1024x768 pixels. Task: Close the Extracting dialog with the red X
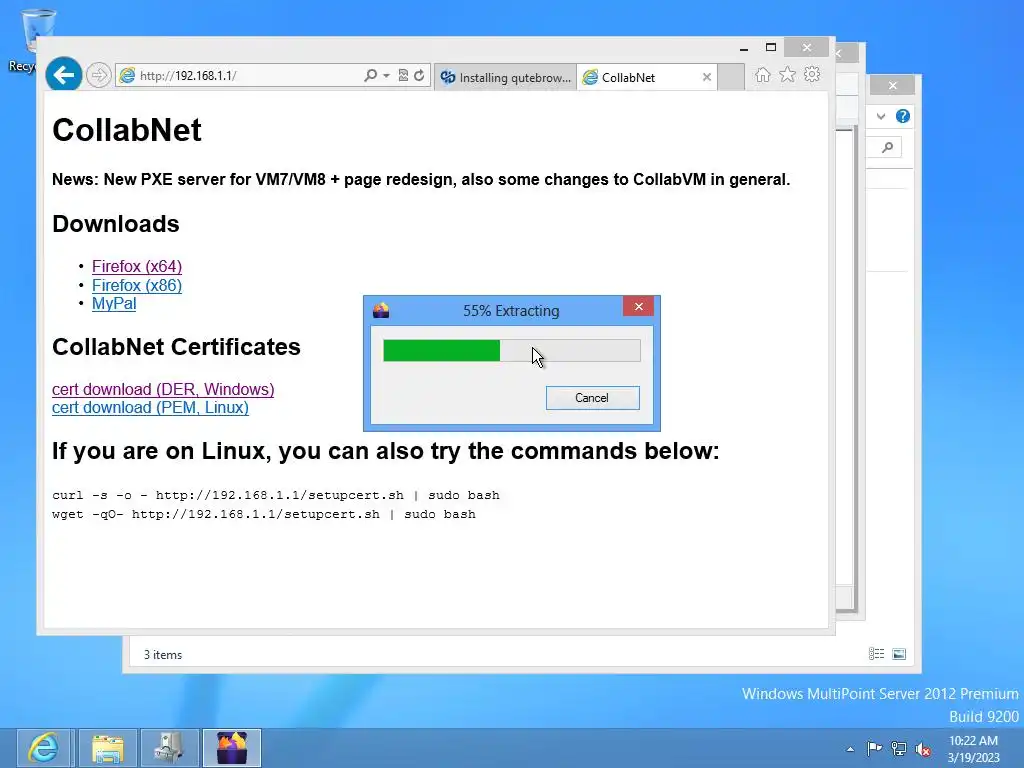pyautogui.click(x=638, y=306)
